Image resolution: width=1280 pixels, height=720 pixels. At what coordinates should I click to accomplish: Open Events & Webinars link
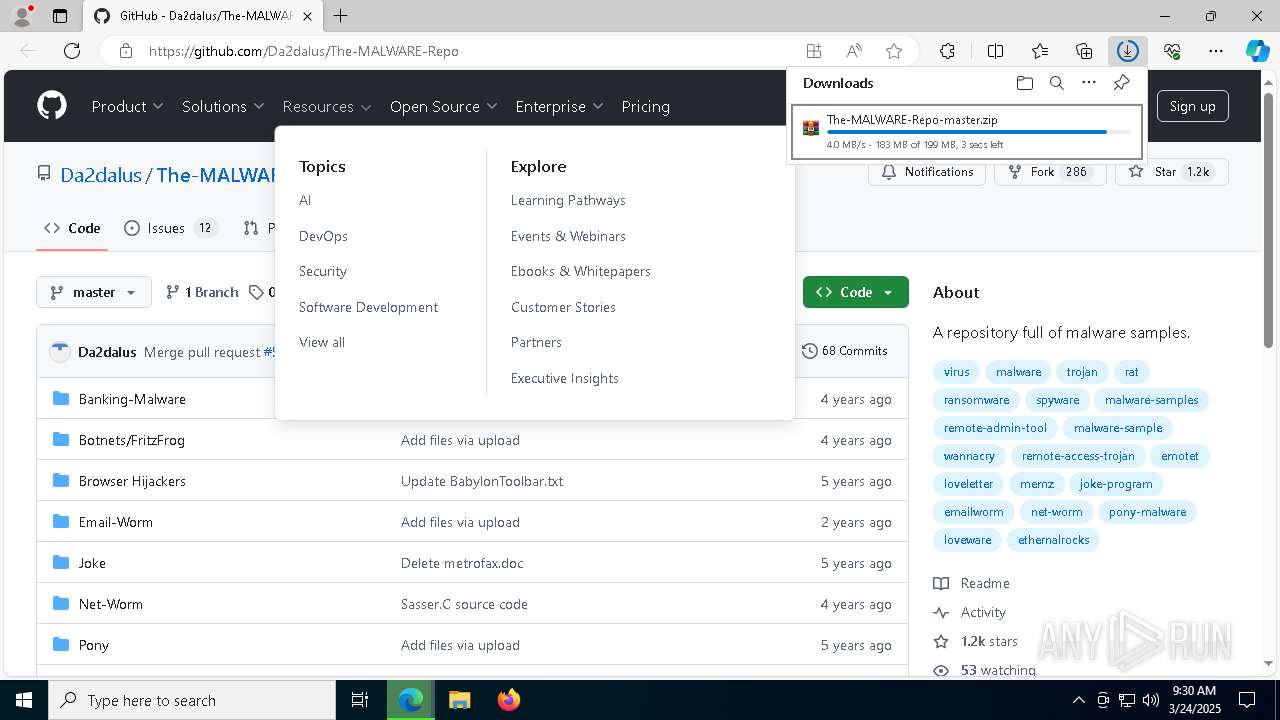pos(568,236)
